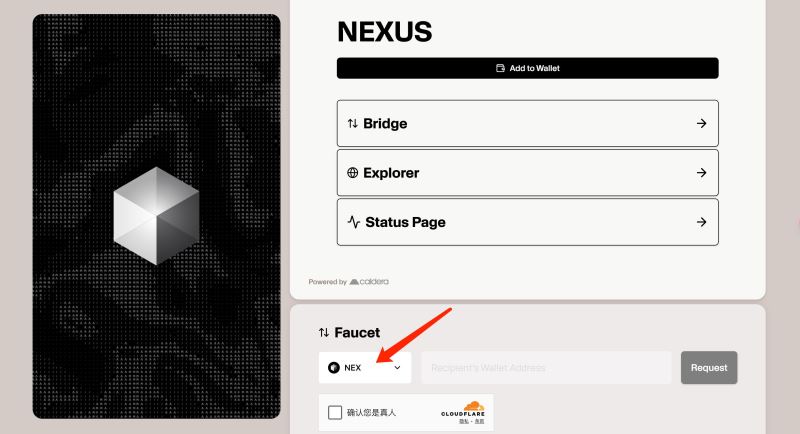Viewport: 800px width, 434px height.
Task: Click the arrow on the Bridge row
Action: pos(702,123)
